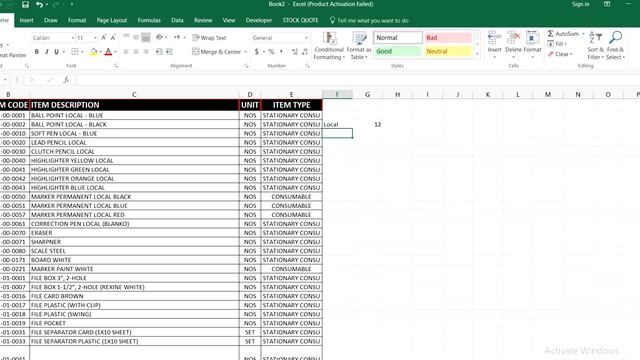Open the Data tab

[177, 20]
